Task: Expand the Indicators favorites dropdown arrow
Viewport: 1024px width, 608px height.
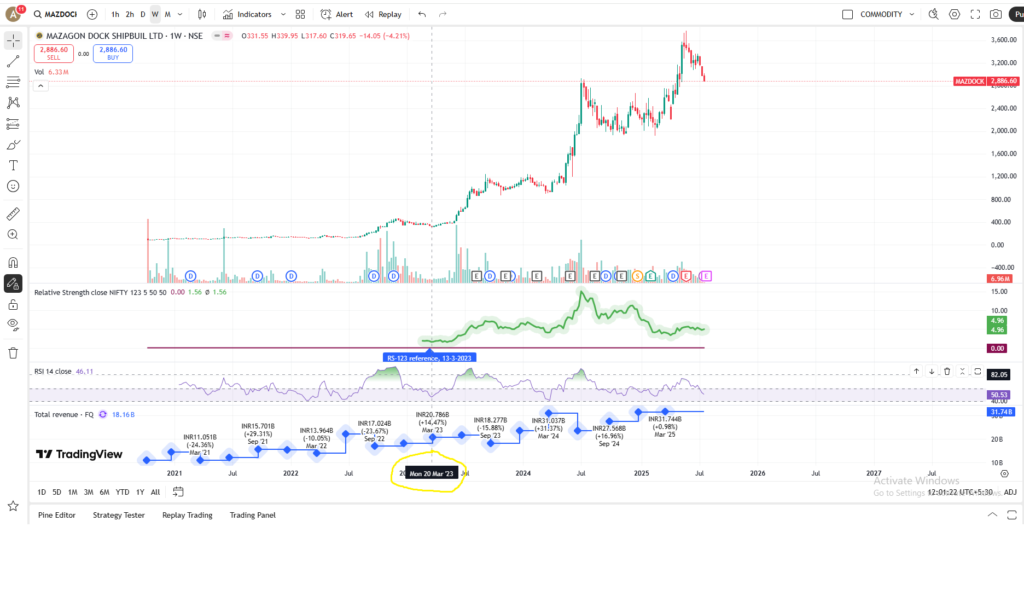Action: point(283,14)
